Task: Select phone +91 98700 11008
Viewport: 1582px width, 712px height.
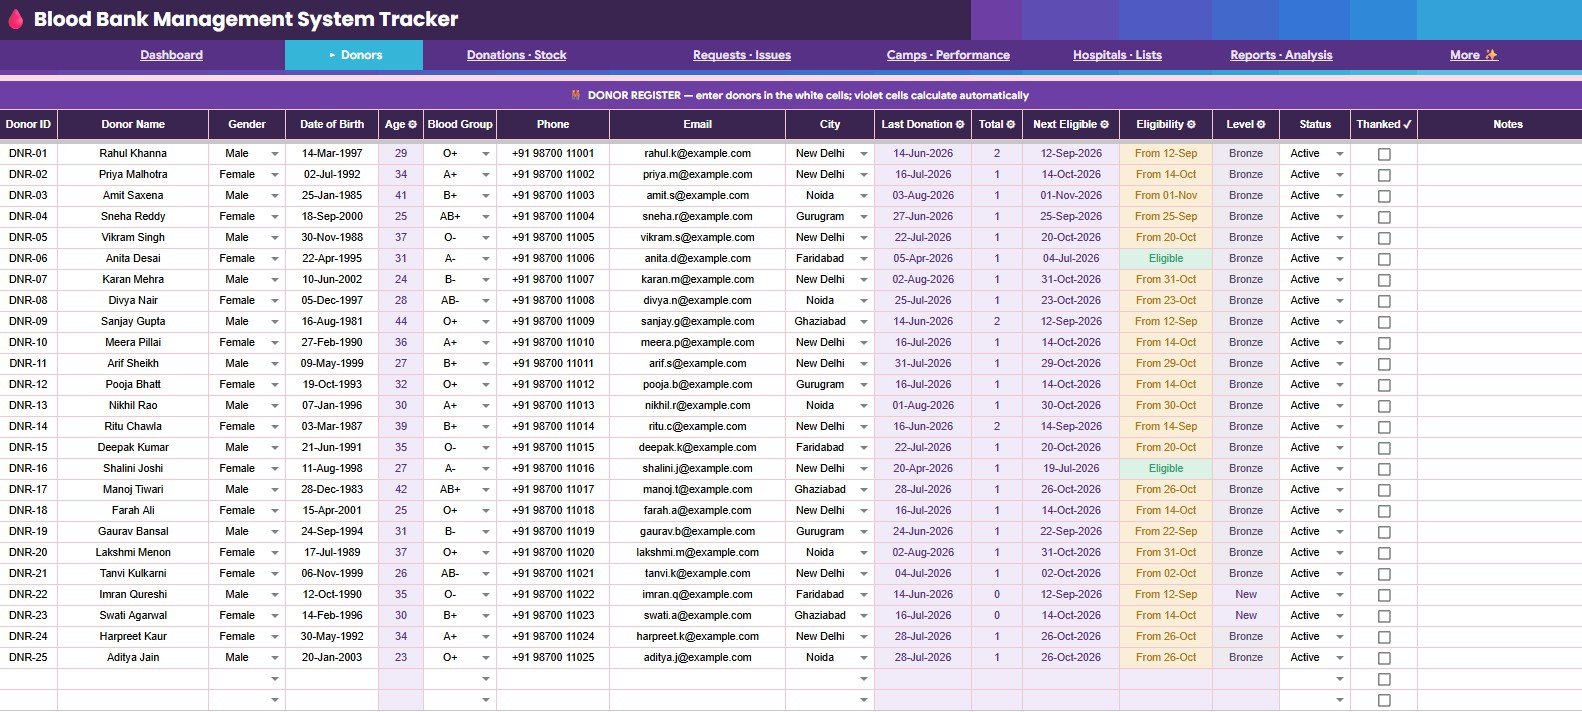Action: point(553,300)
